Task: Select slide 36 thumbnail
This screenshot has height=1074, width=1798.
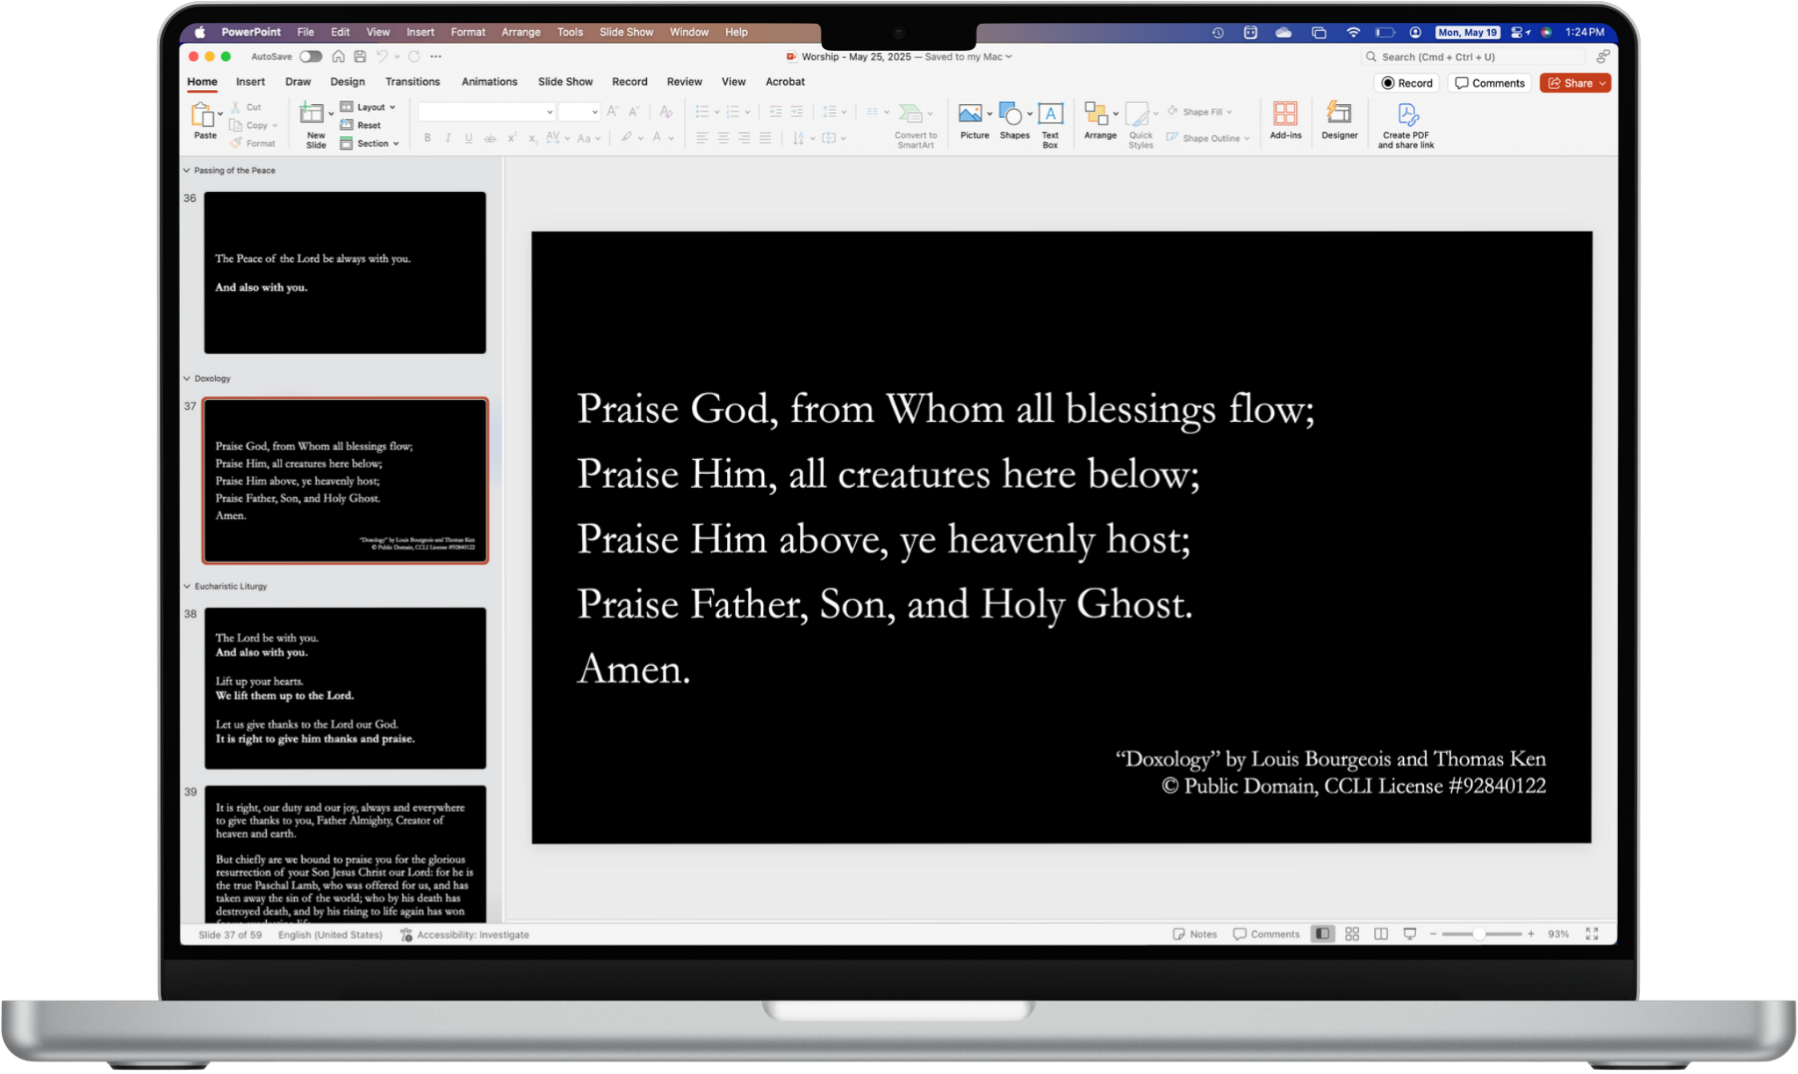Action: click(345, 273)
